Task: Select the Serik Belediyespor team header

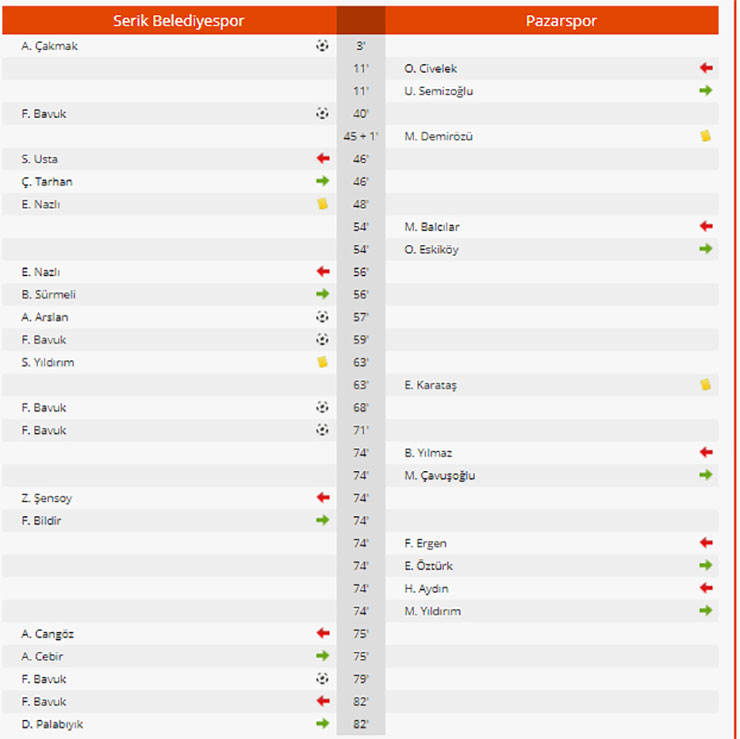Action: coord(178,21)
